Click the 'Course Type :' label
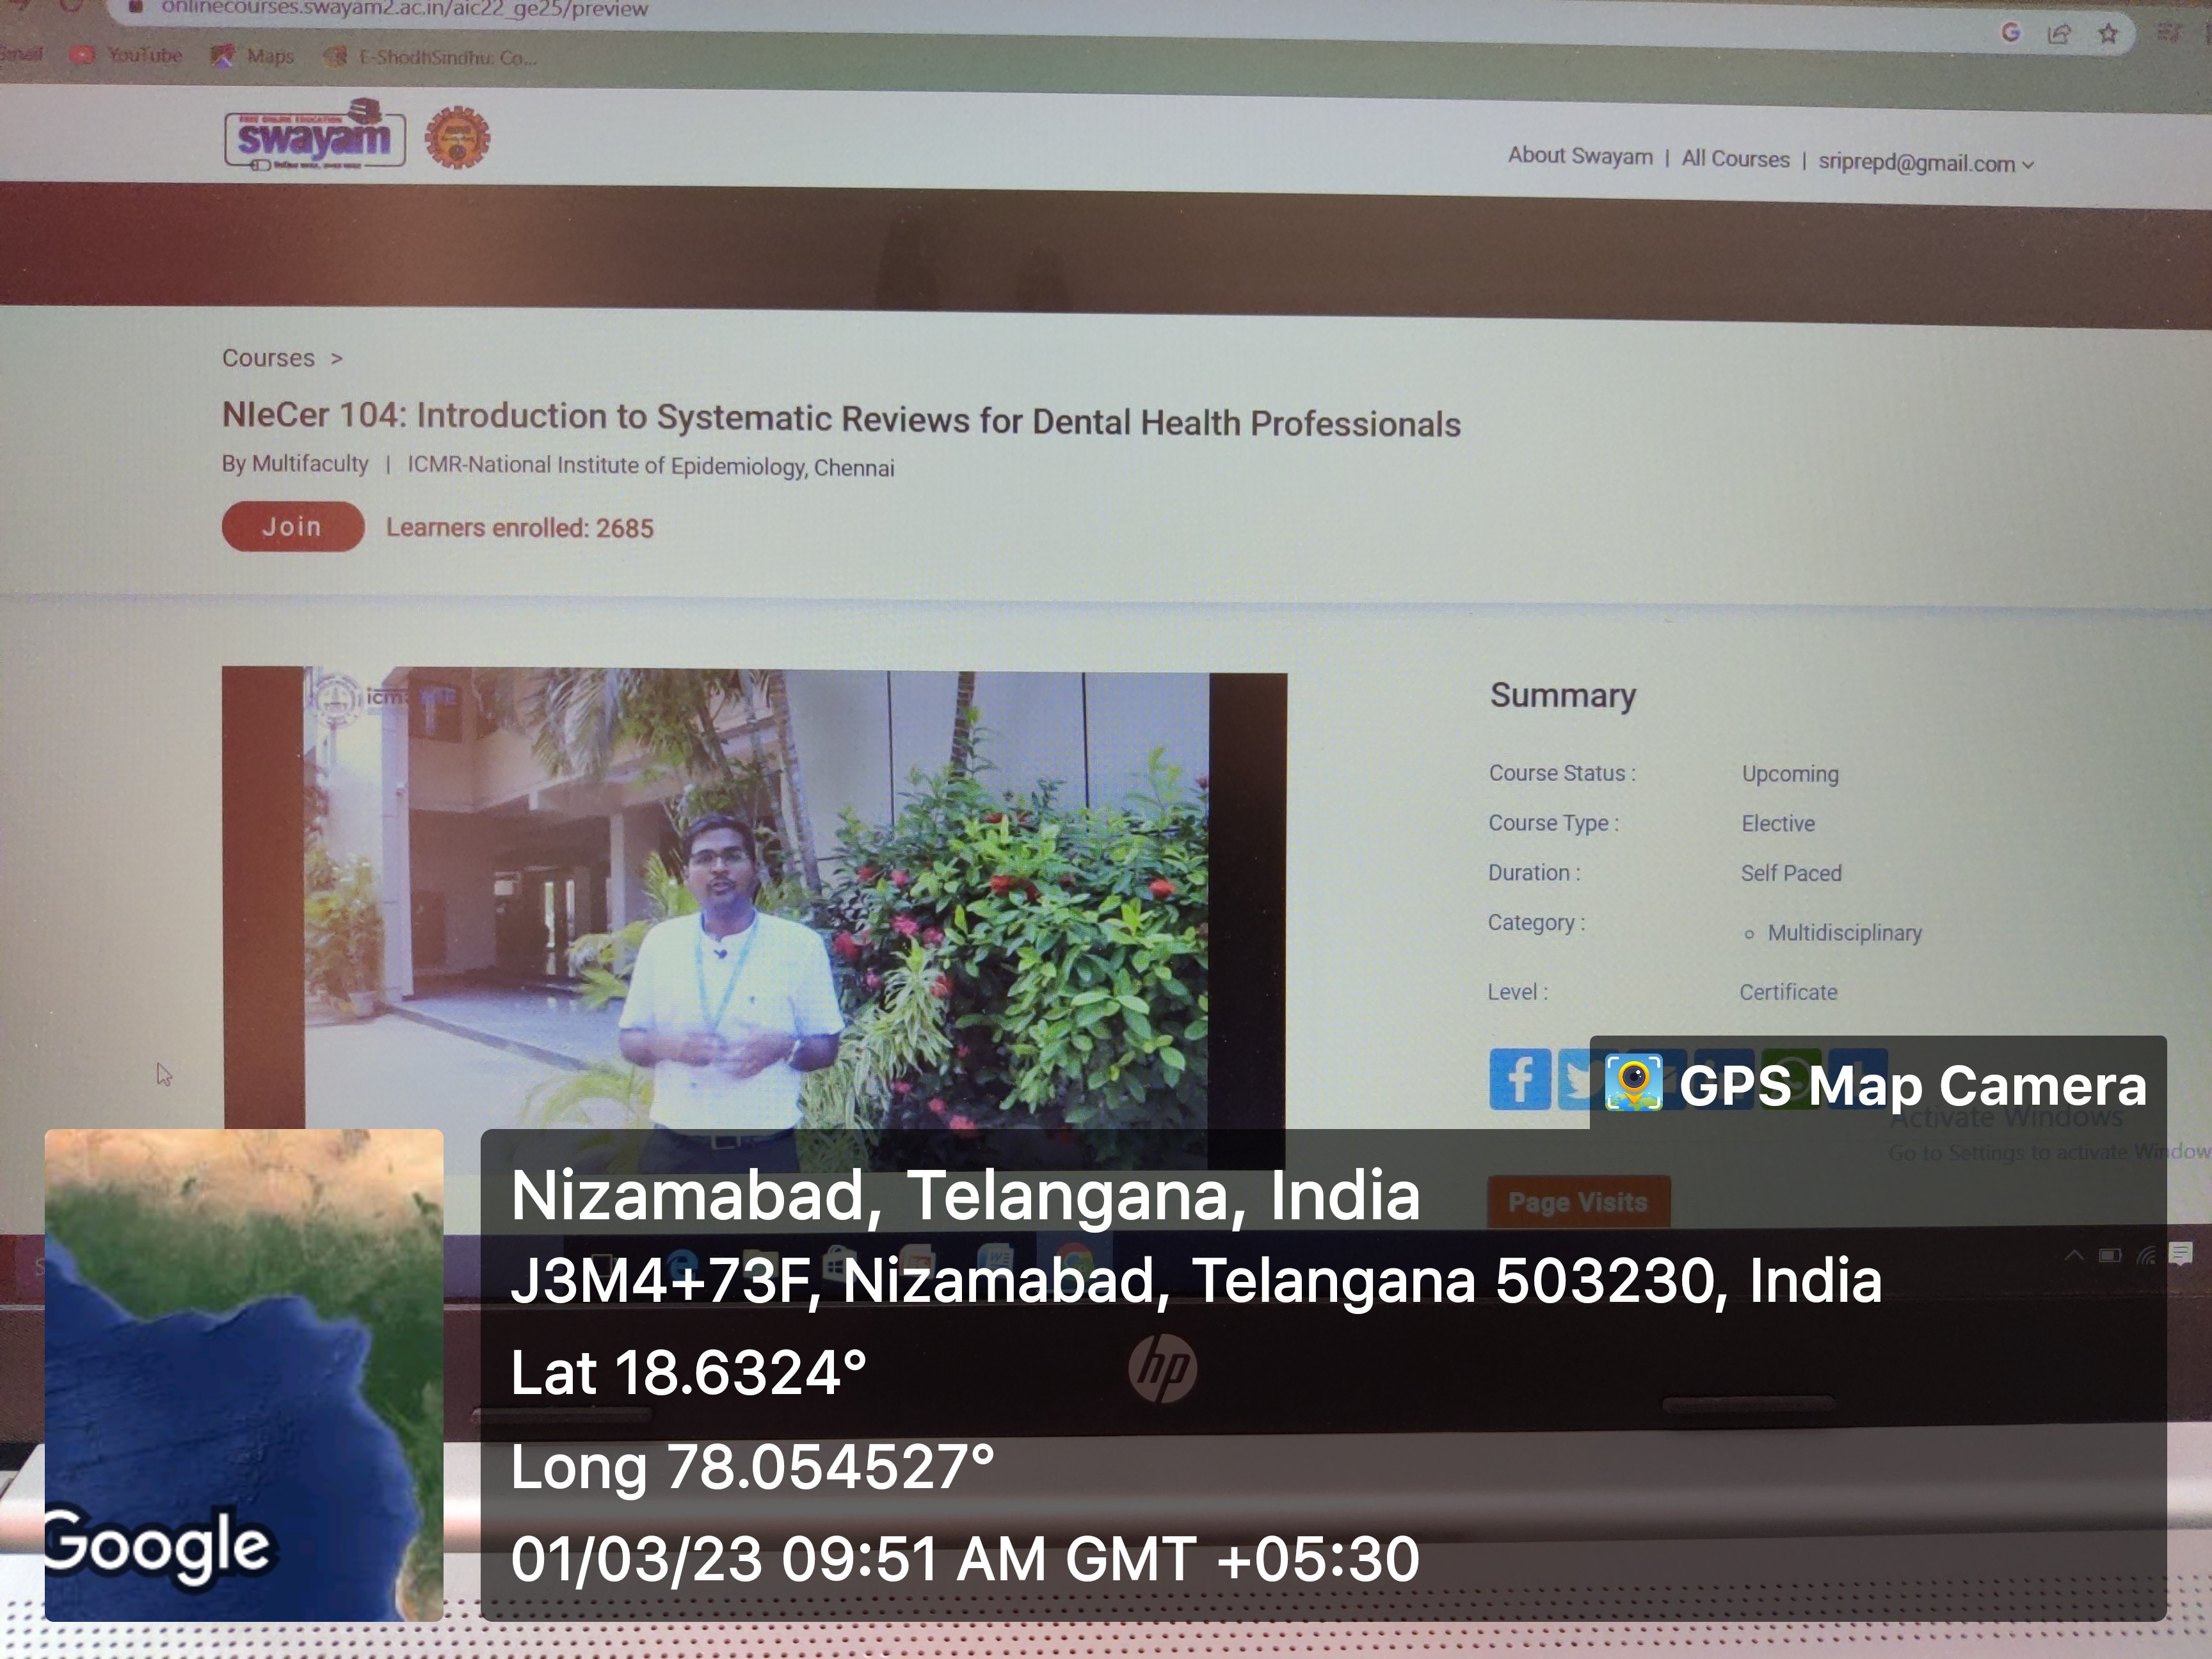 (x=1553, y=823)
